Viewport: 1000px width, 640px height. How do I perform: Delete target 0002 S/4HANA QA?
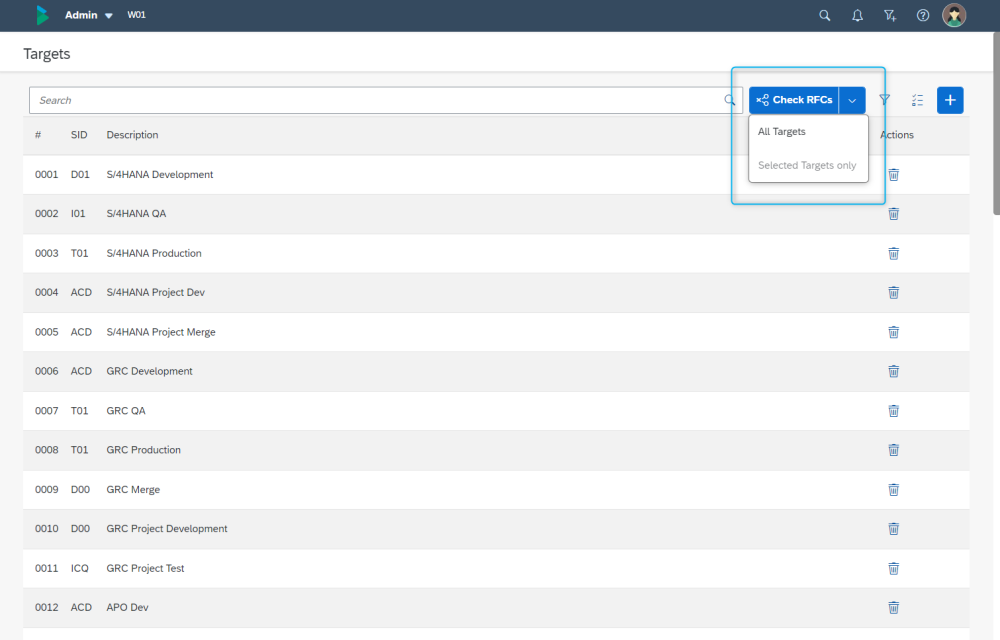[893, 214]
